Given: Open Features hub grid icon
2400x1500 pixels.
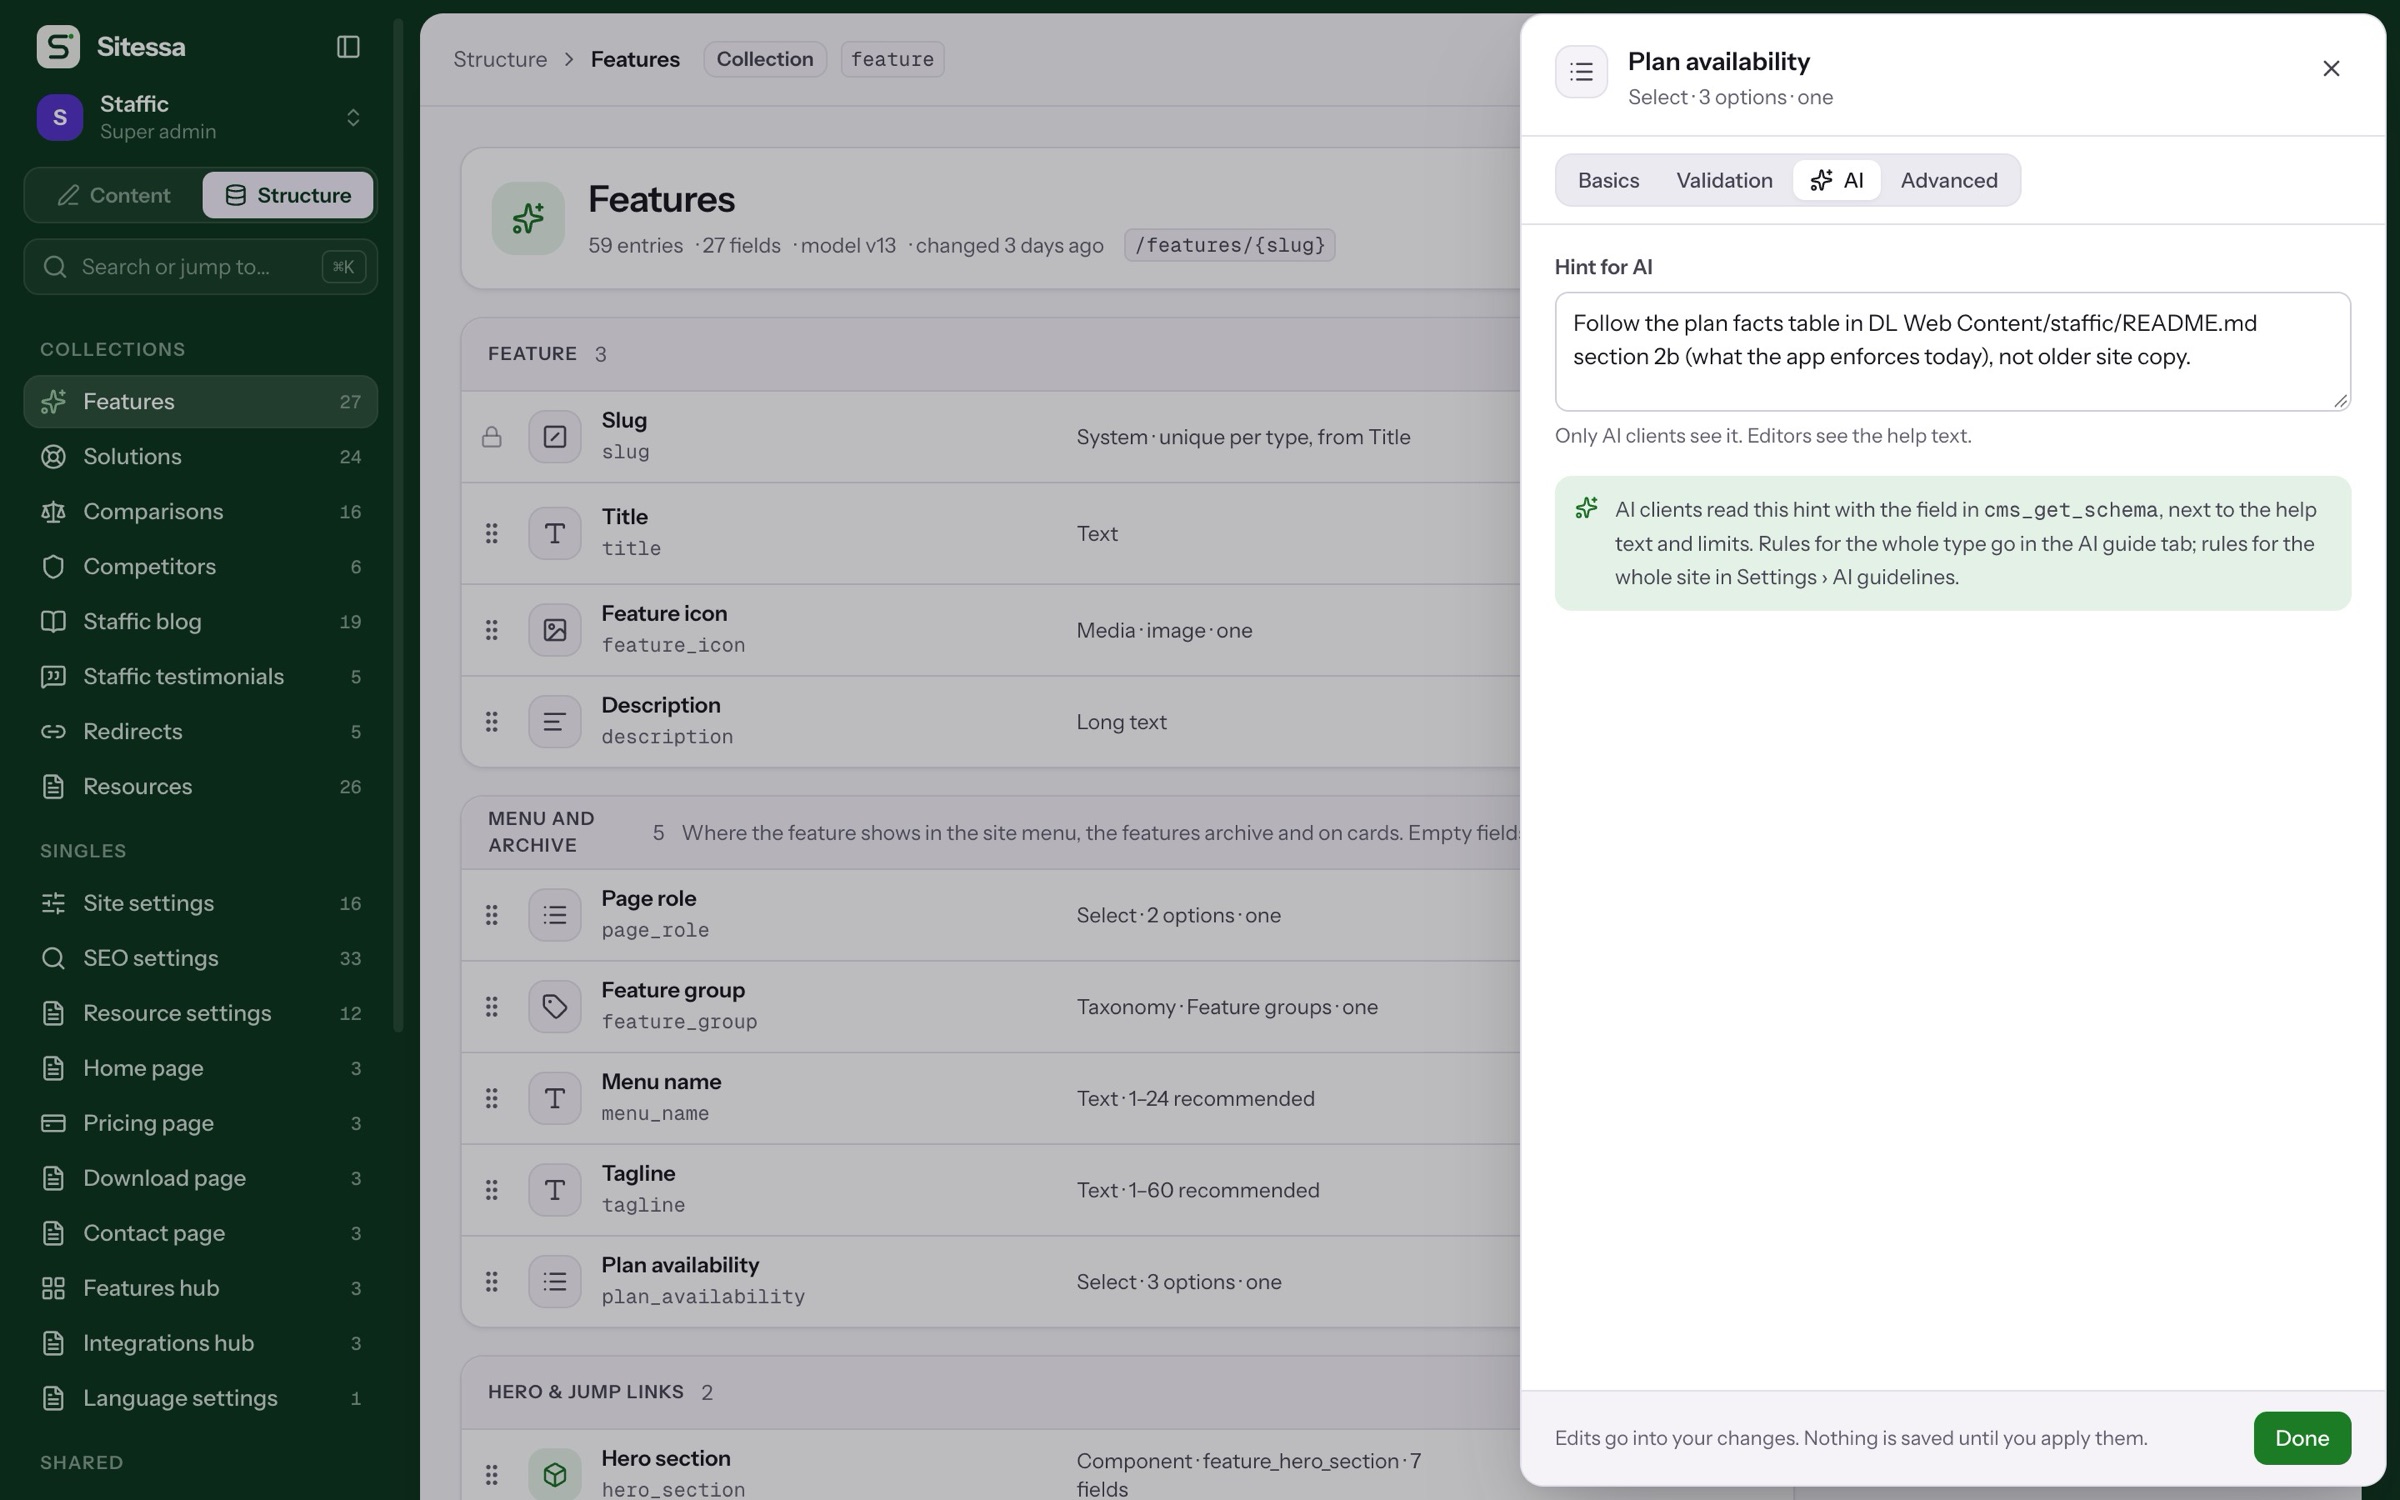Looking at the screenshot, I should tap(53, 1288).
